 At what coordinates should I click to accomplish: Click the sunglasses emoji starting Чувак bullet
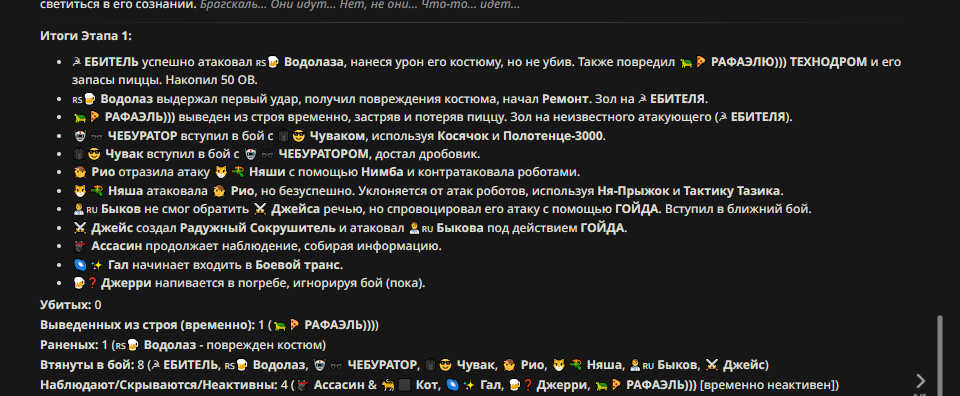94,154
